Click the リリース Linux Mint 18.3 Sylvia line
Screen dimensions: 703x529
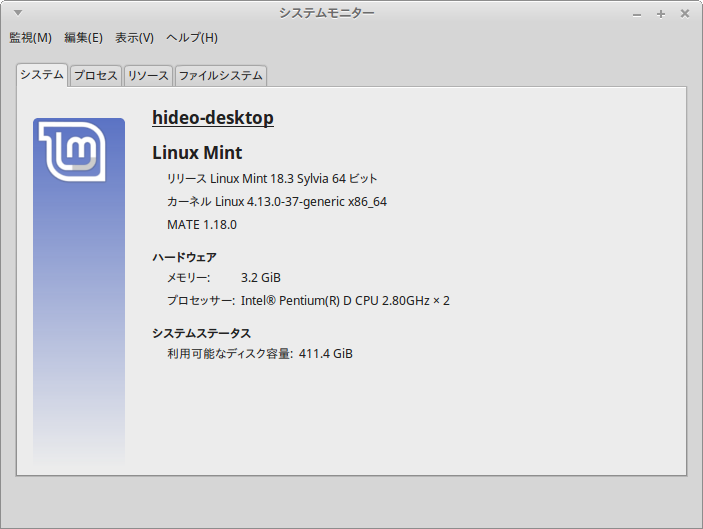point(272,178)
